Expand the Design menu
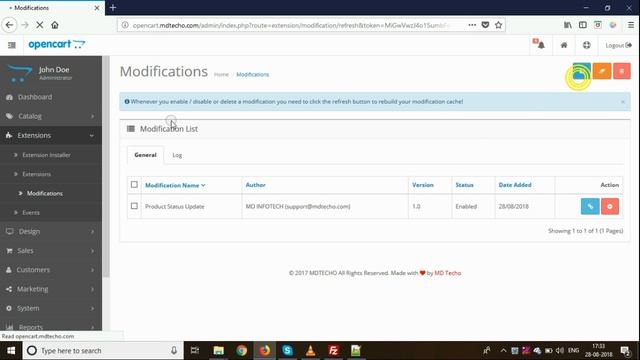Image resolution: width=640 pixels, height=360 pixels. 51,231
